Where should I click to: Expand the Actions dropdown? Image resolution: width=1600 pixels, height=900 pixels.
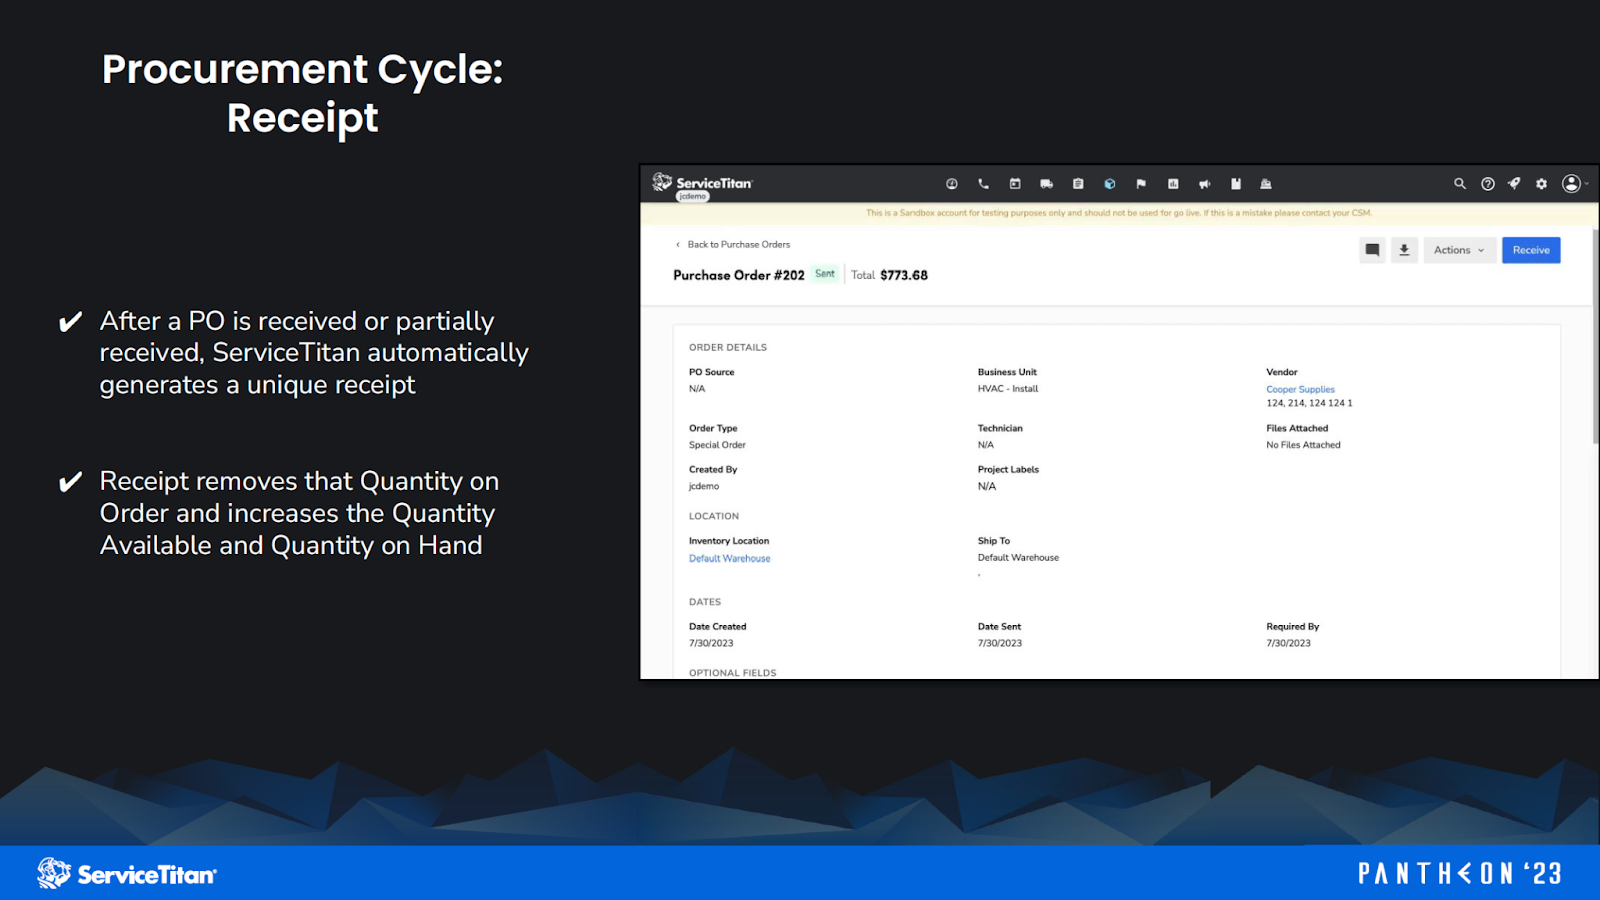[1459, 250]
